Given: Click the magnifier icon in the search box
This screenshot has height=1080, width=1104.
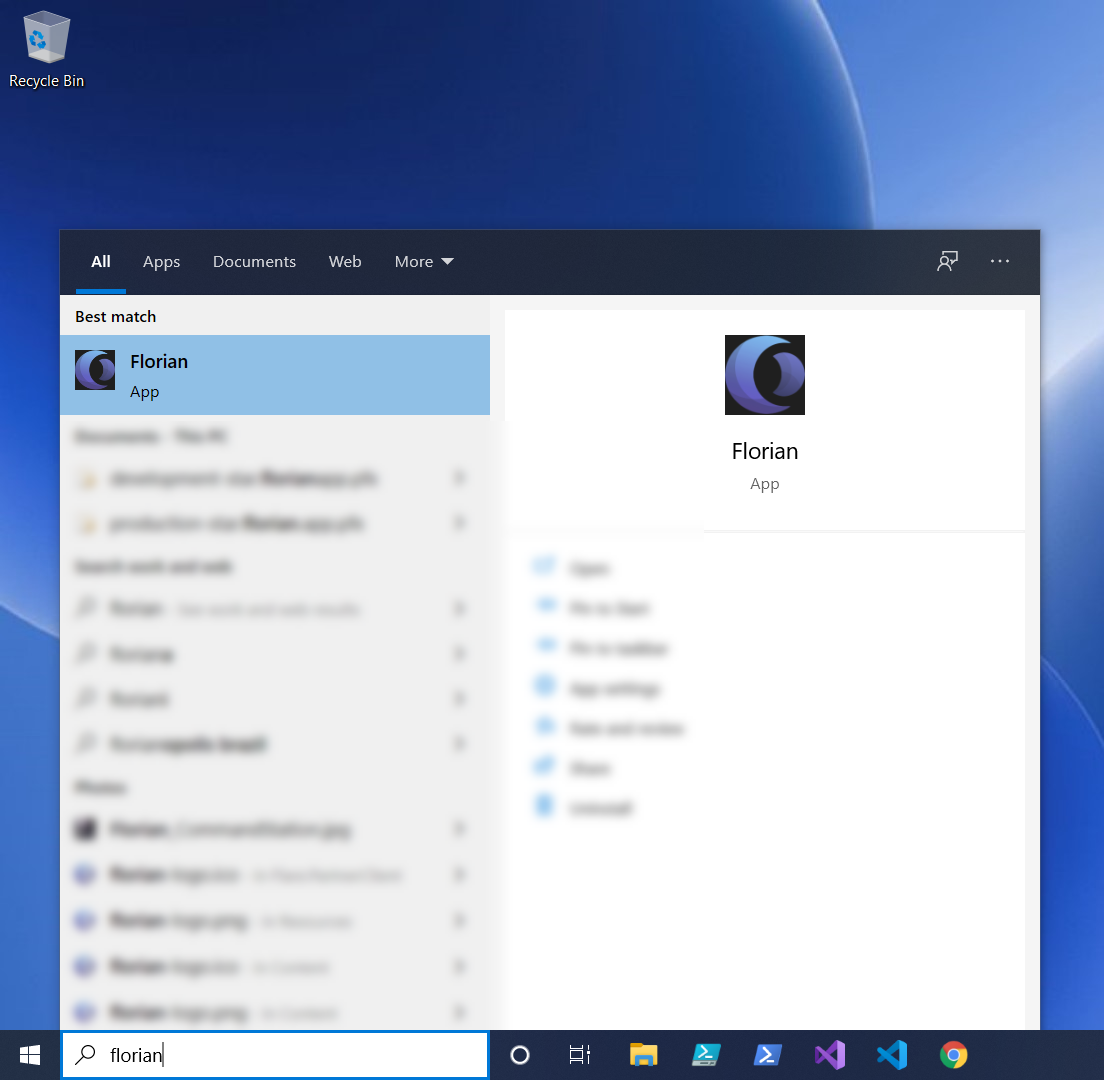Looking at the screenshot, I should pos(86,1054).
